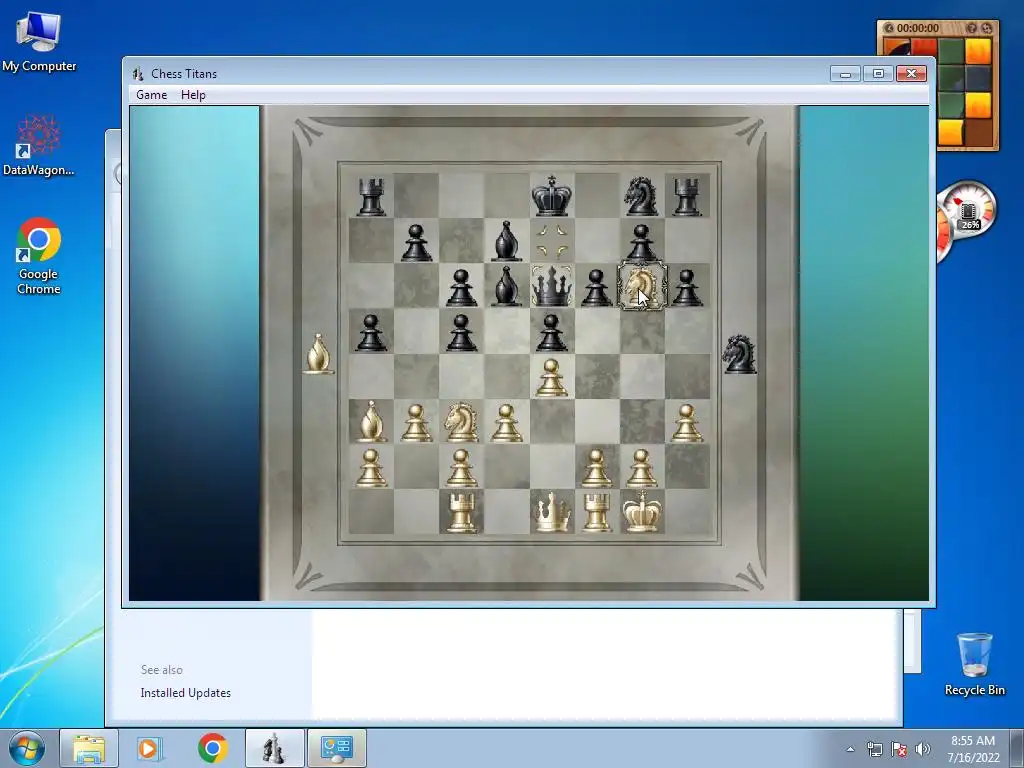Launch Windows Media Player from taskbar
Viewport: 1024px width, 768px height.
point(149,748)
